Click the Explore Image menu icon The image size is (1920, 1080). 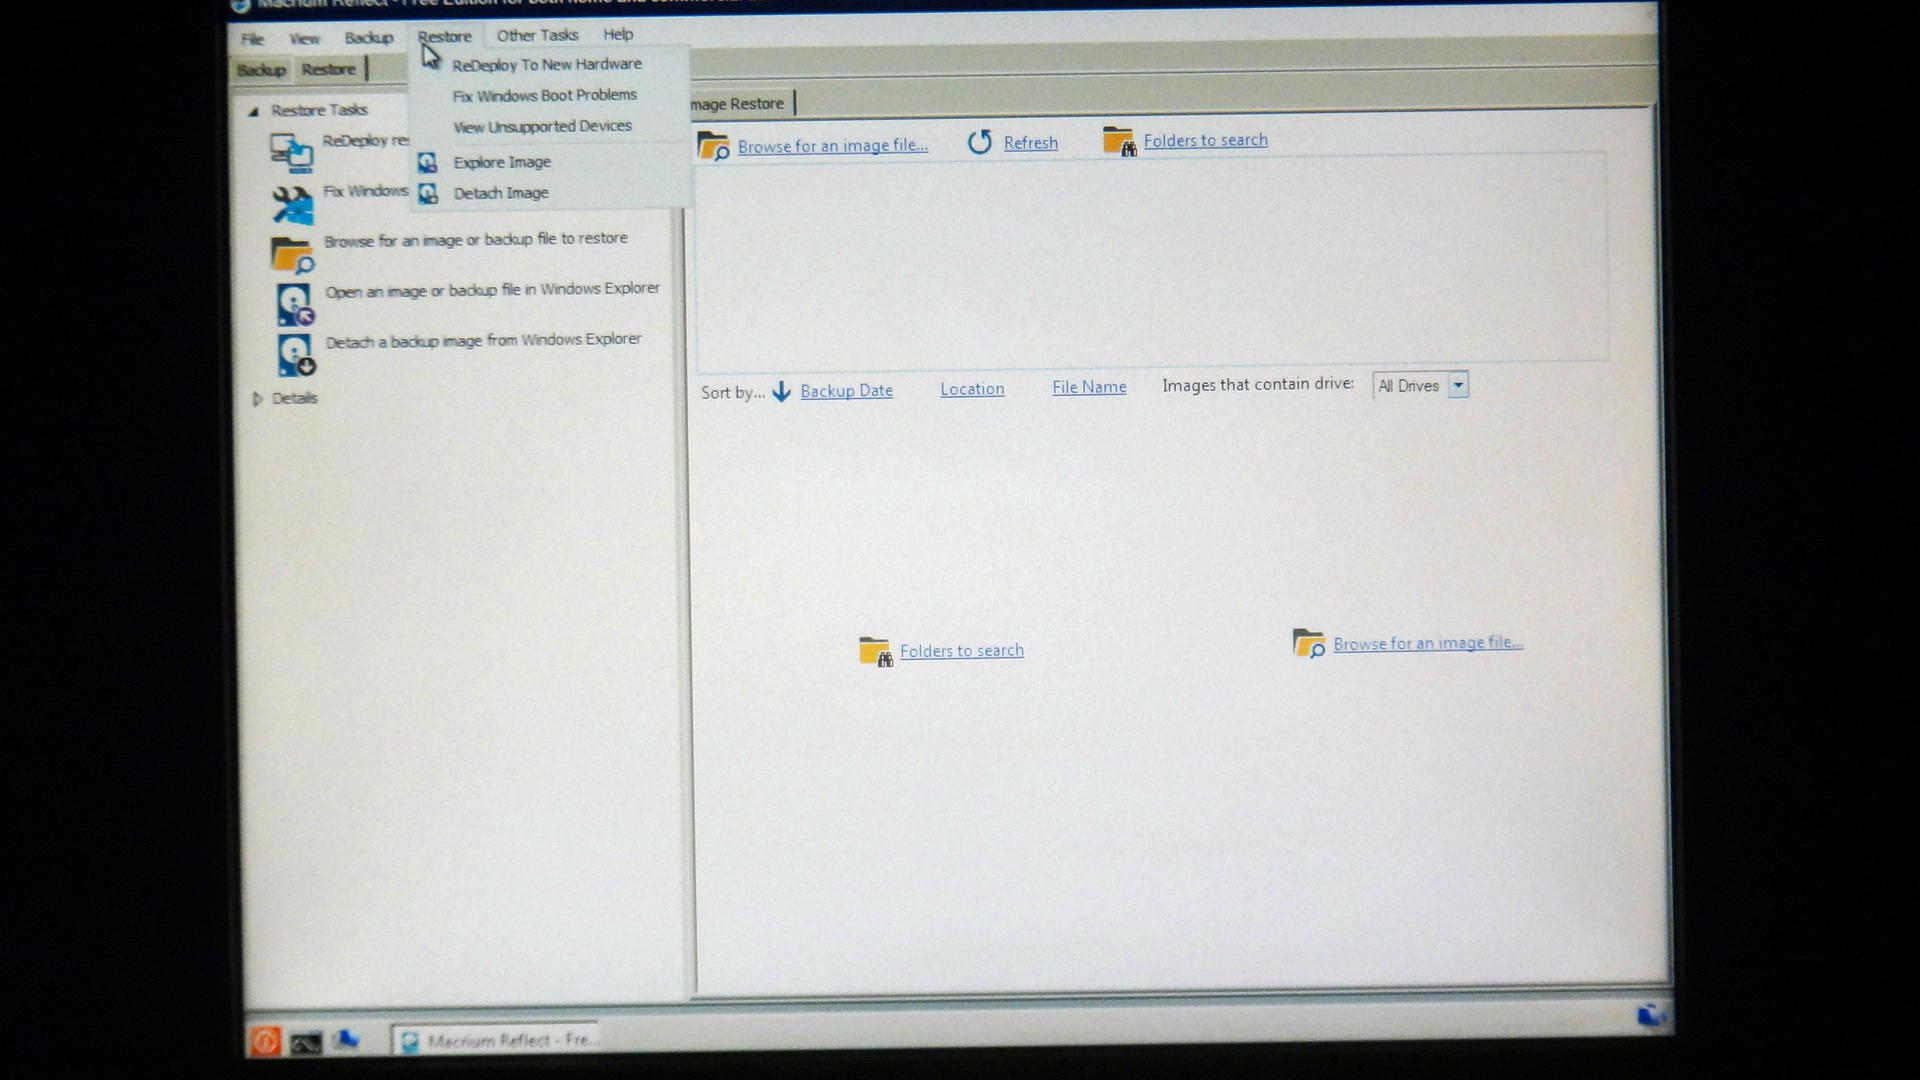428,162
